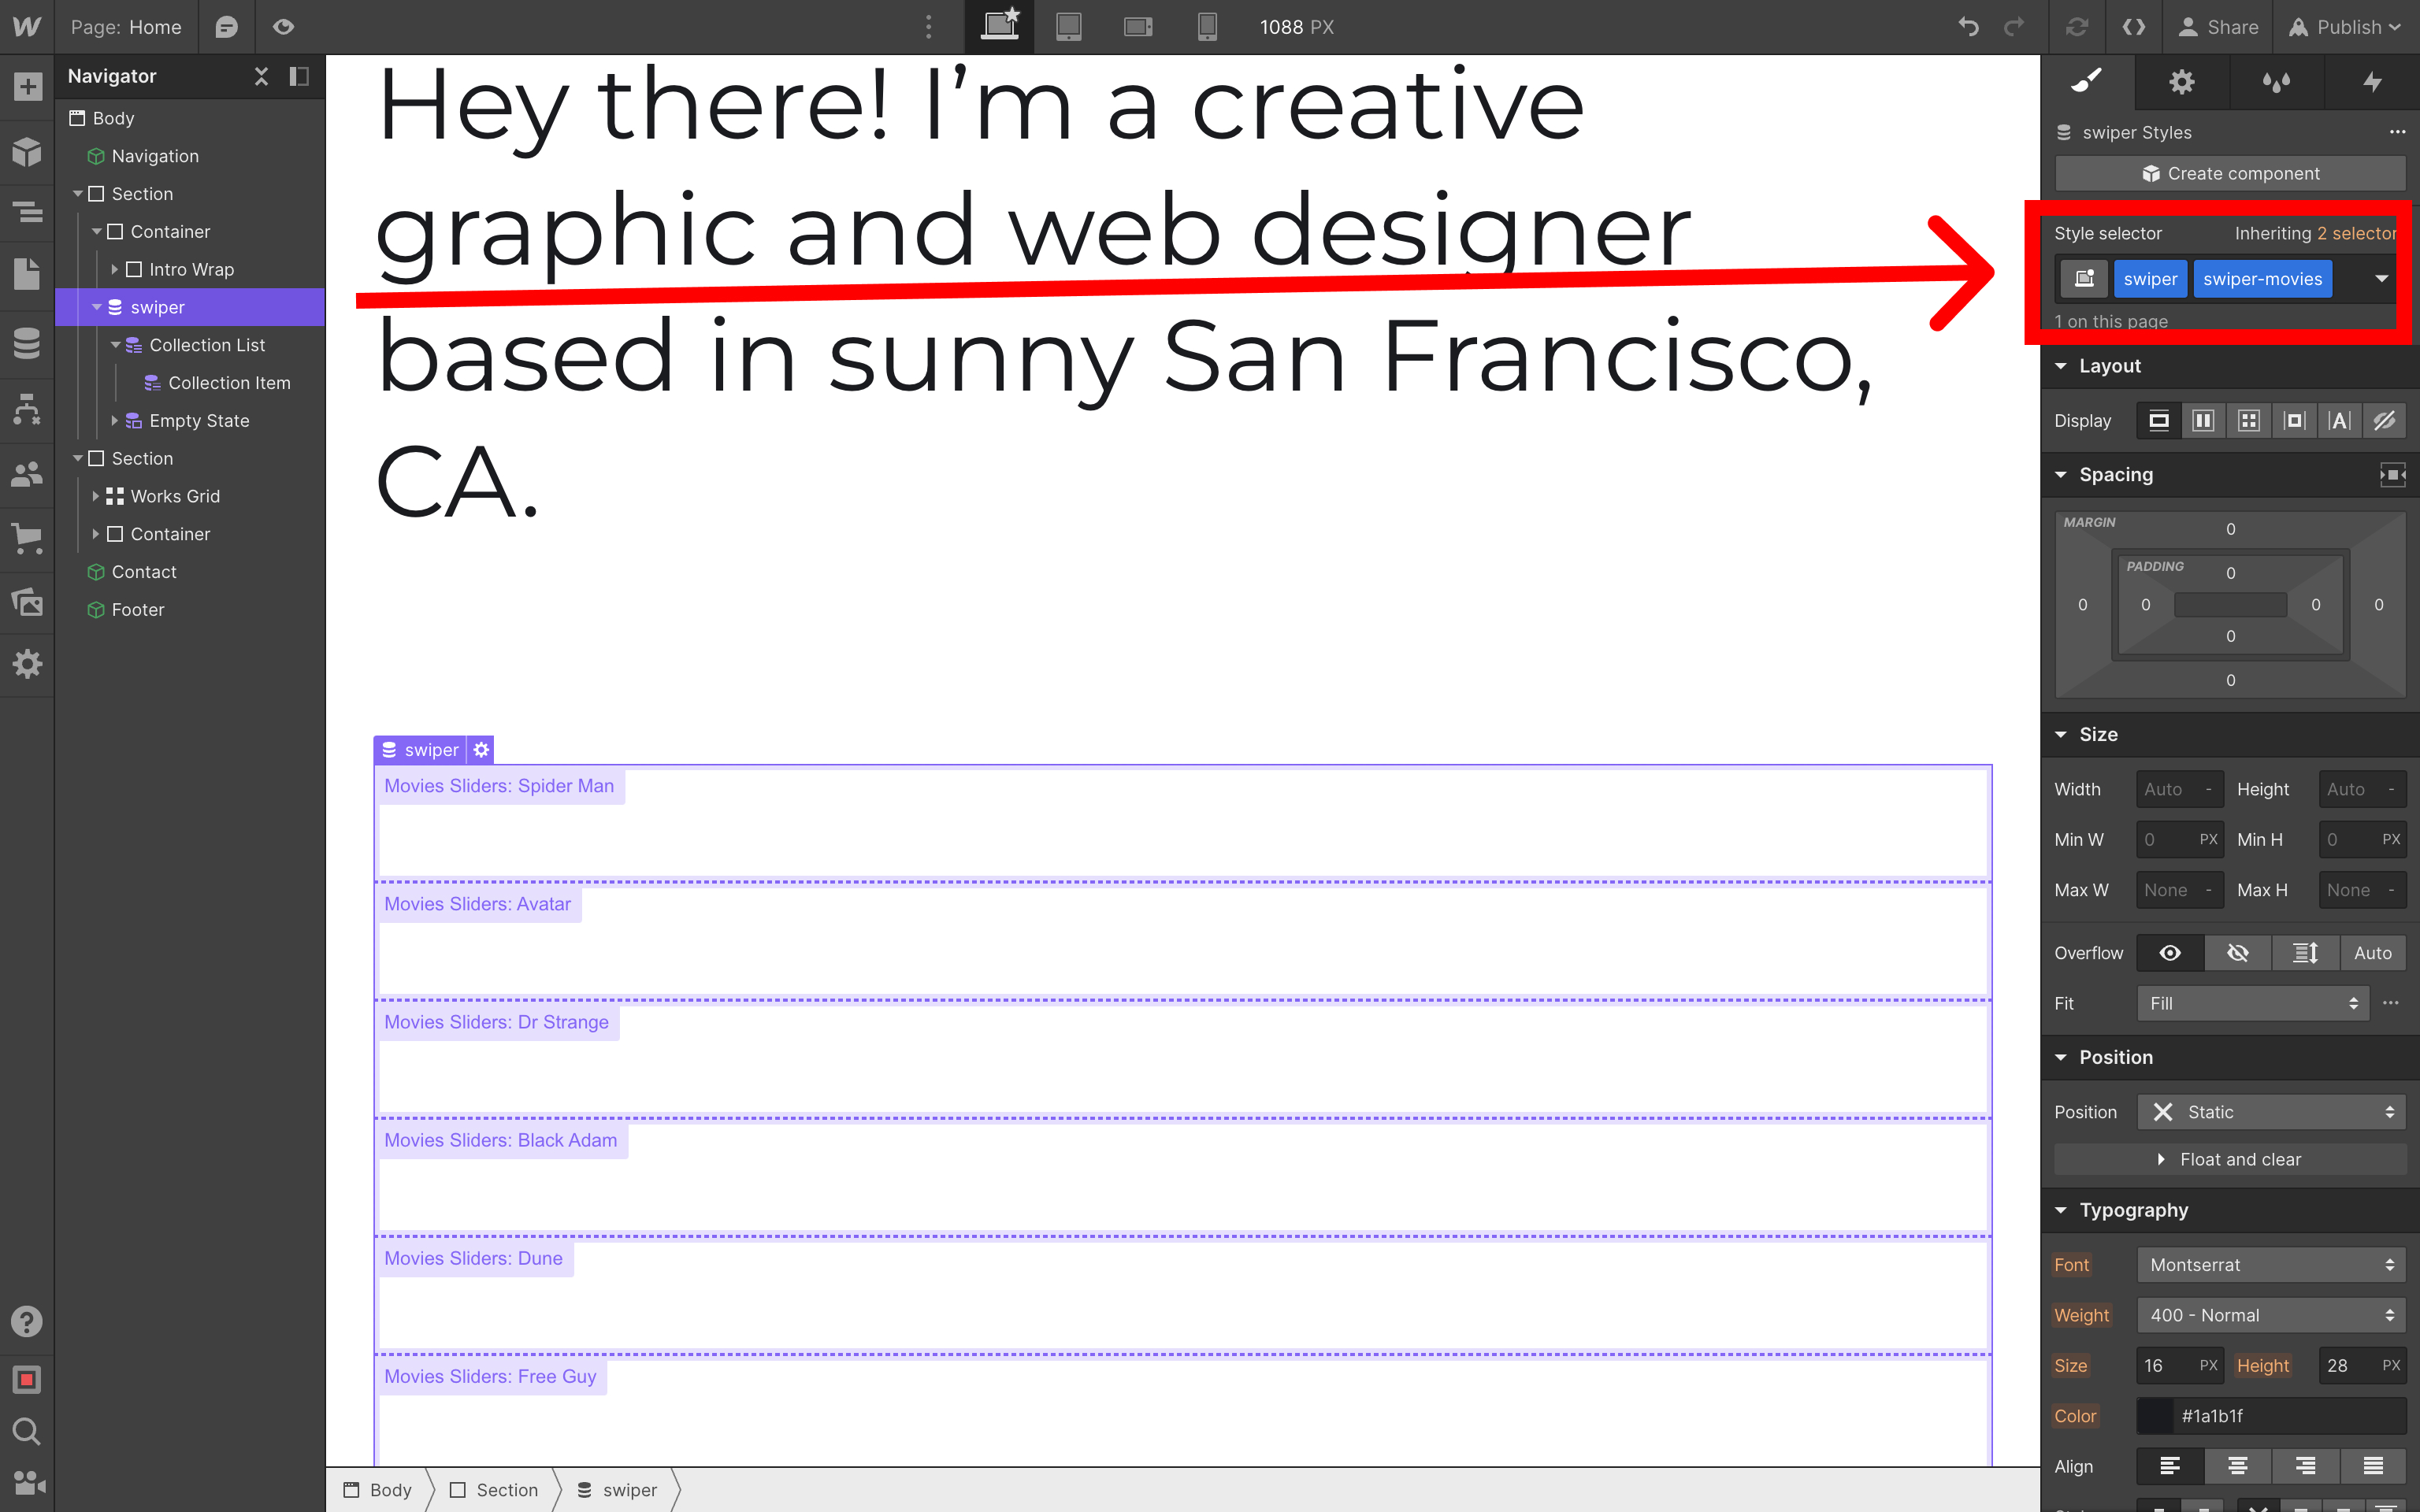The width and height of the screenshot is (2420, 1512).
Task: Open the Pages panel
Action: [x=27, y=274]
